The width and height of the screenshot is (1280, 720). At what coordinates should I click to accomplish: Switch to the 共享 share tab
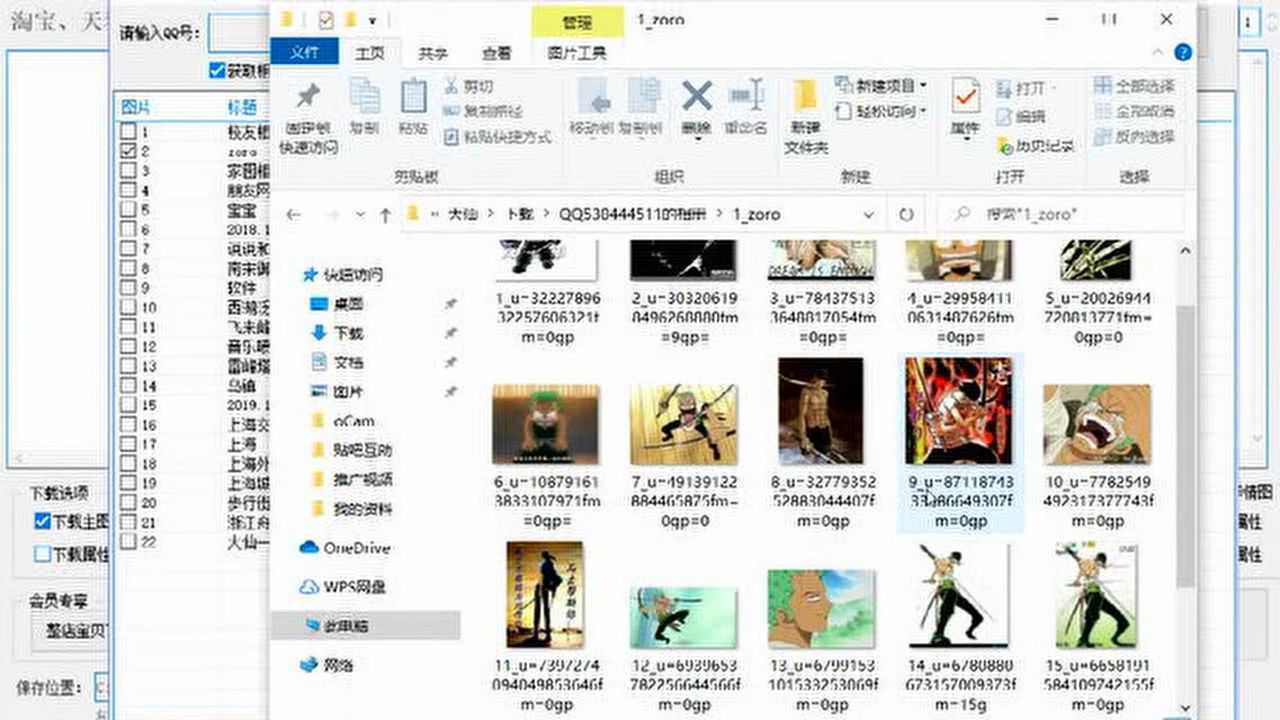pos(433,53)
